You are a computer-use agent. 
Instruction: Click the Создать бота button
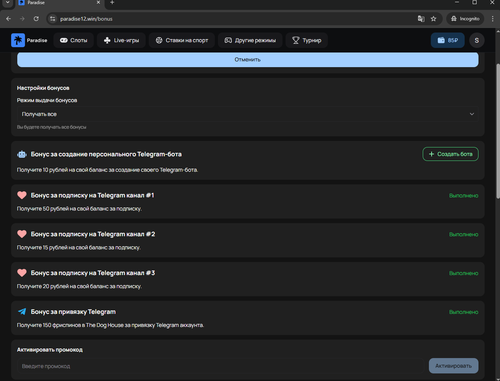coord(450,154)
